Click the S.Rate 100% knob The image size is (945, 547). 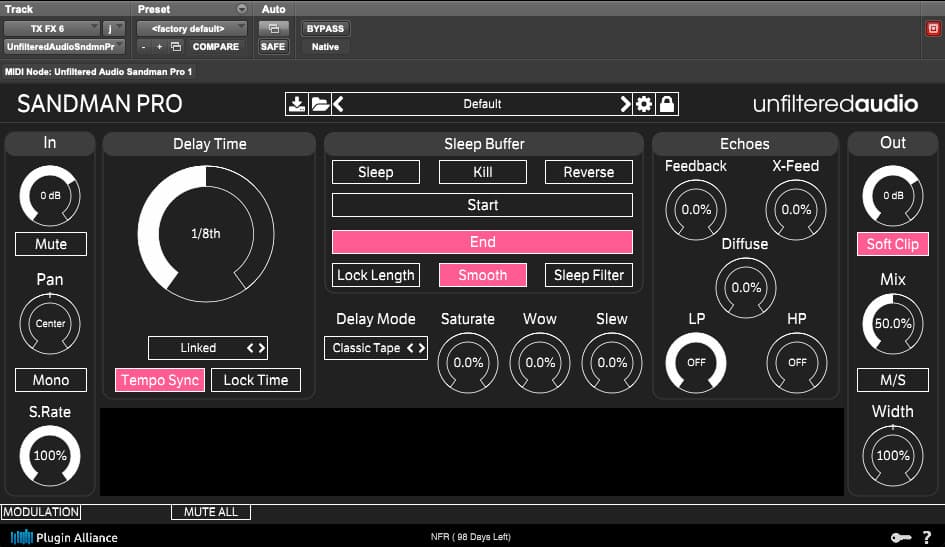[50, 456]
